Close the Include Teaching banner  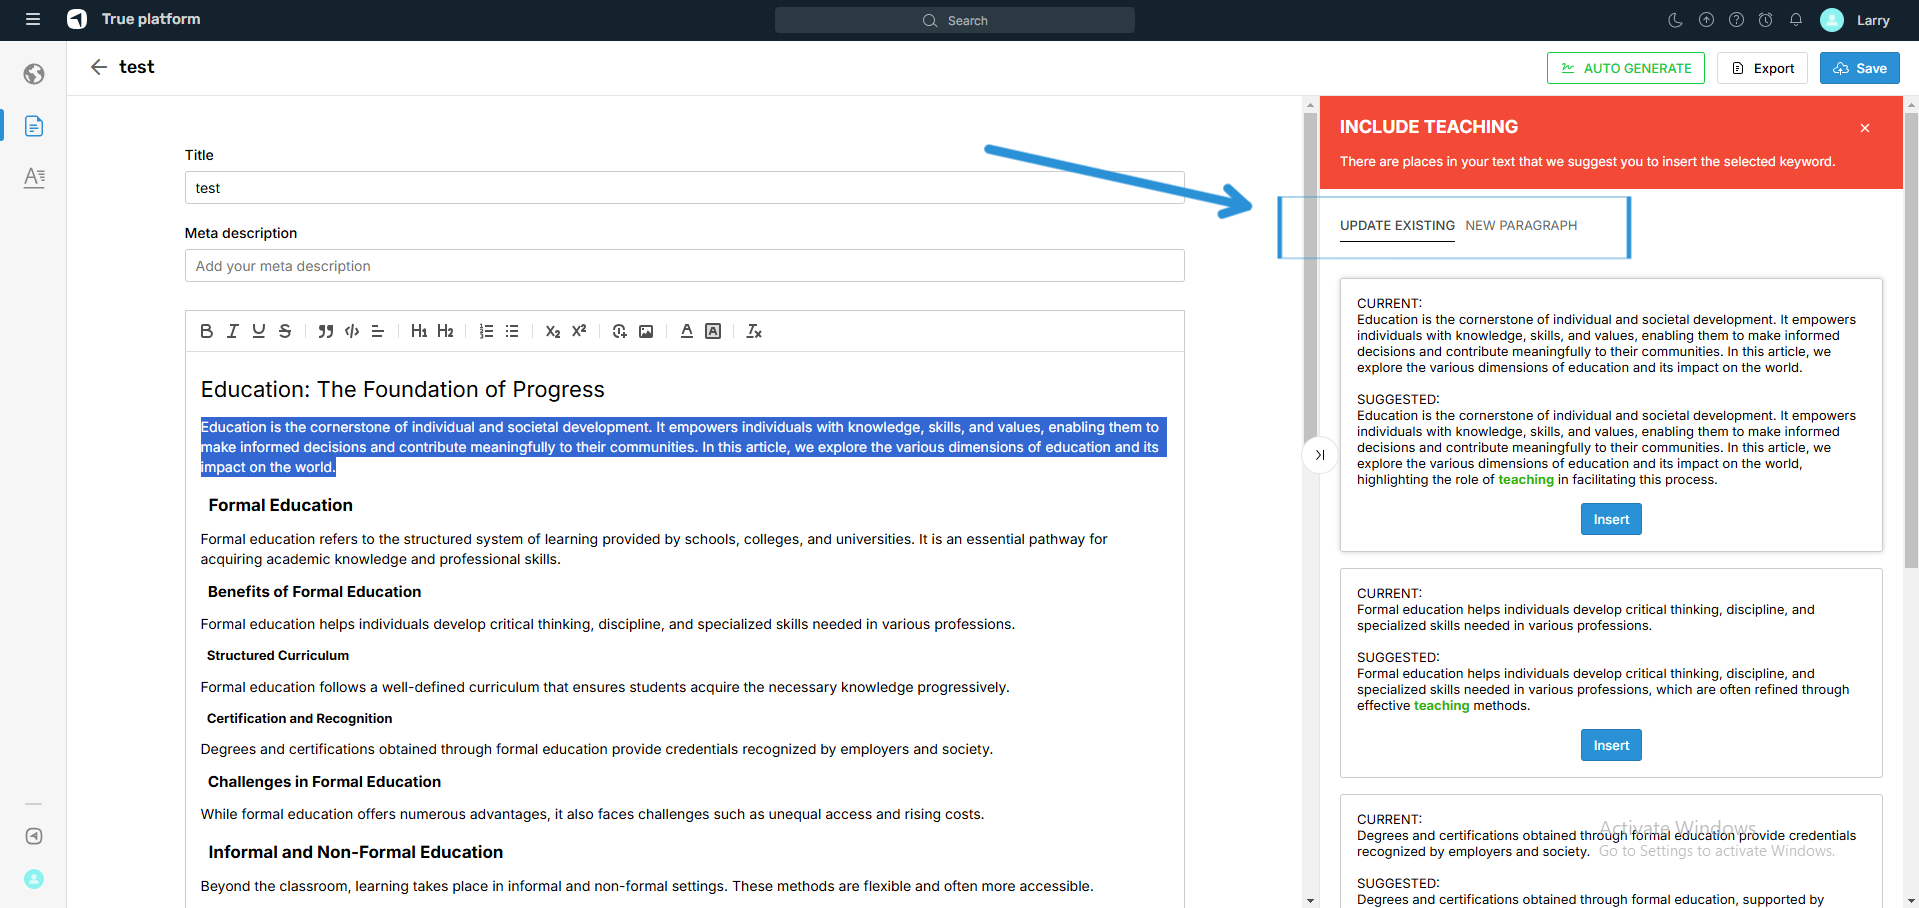click(x=1865, y=128)
